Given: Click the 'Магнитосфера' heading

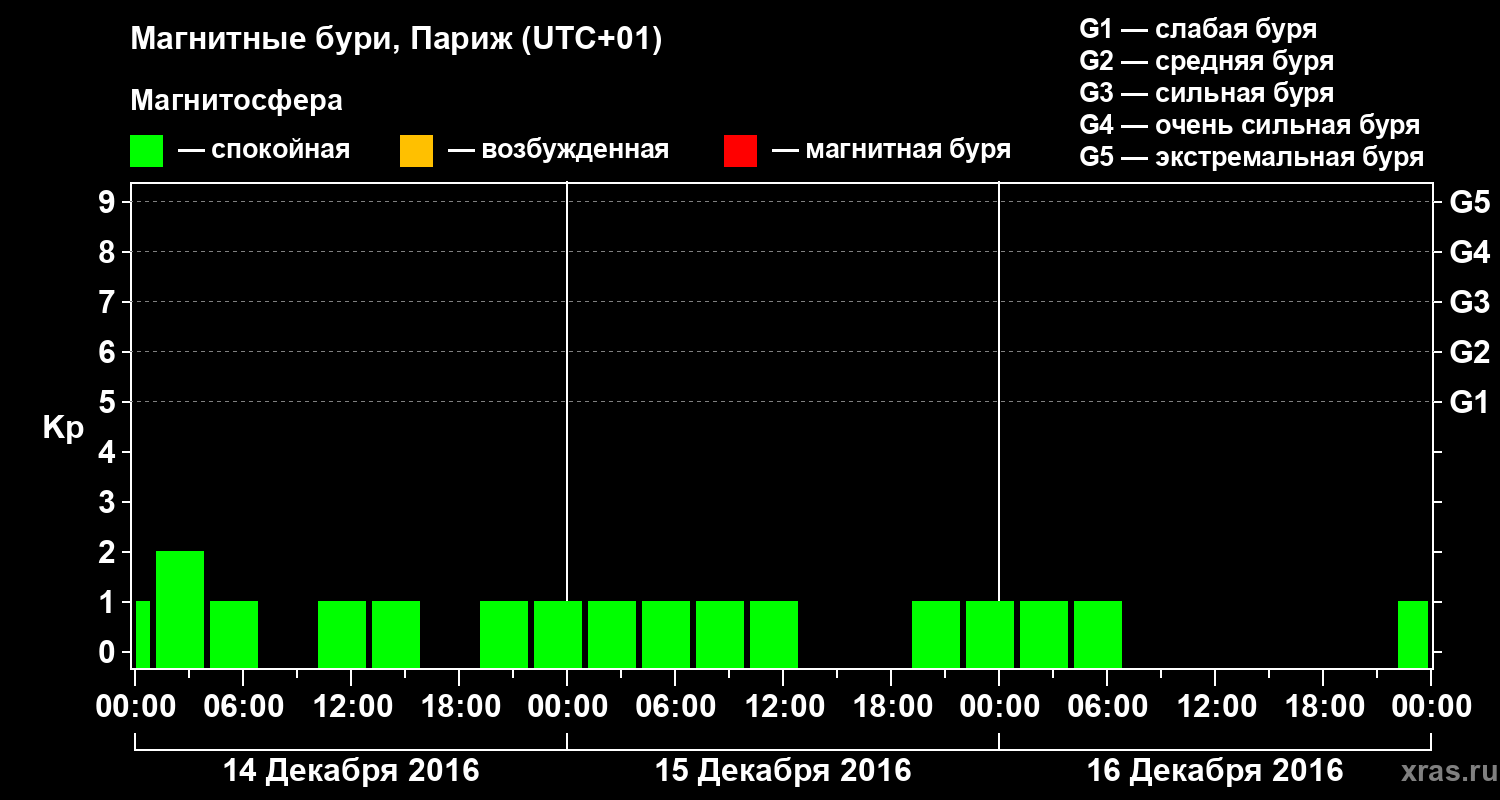Looking at the screenshot, I should coord(236,101).
